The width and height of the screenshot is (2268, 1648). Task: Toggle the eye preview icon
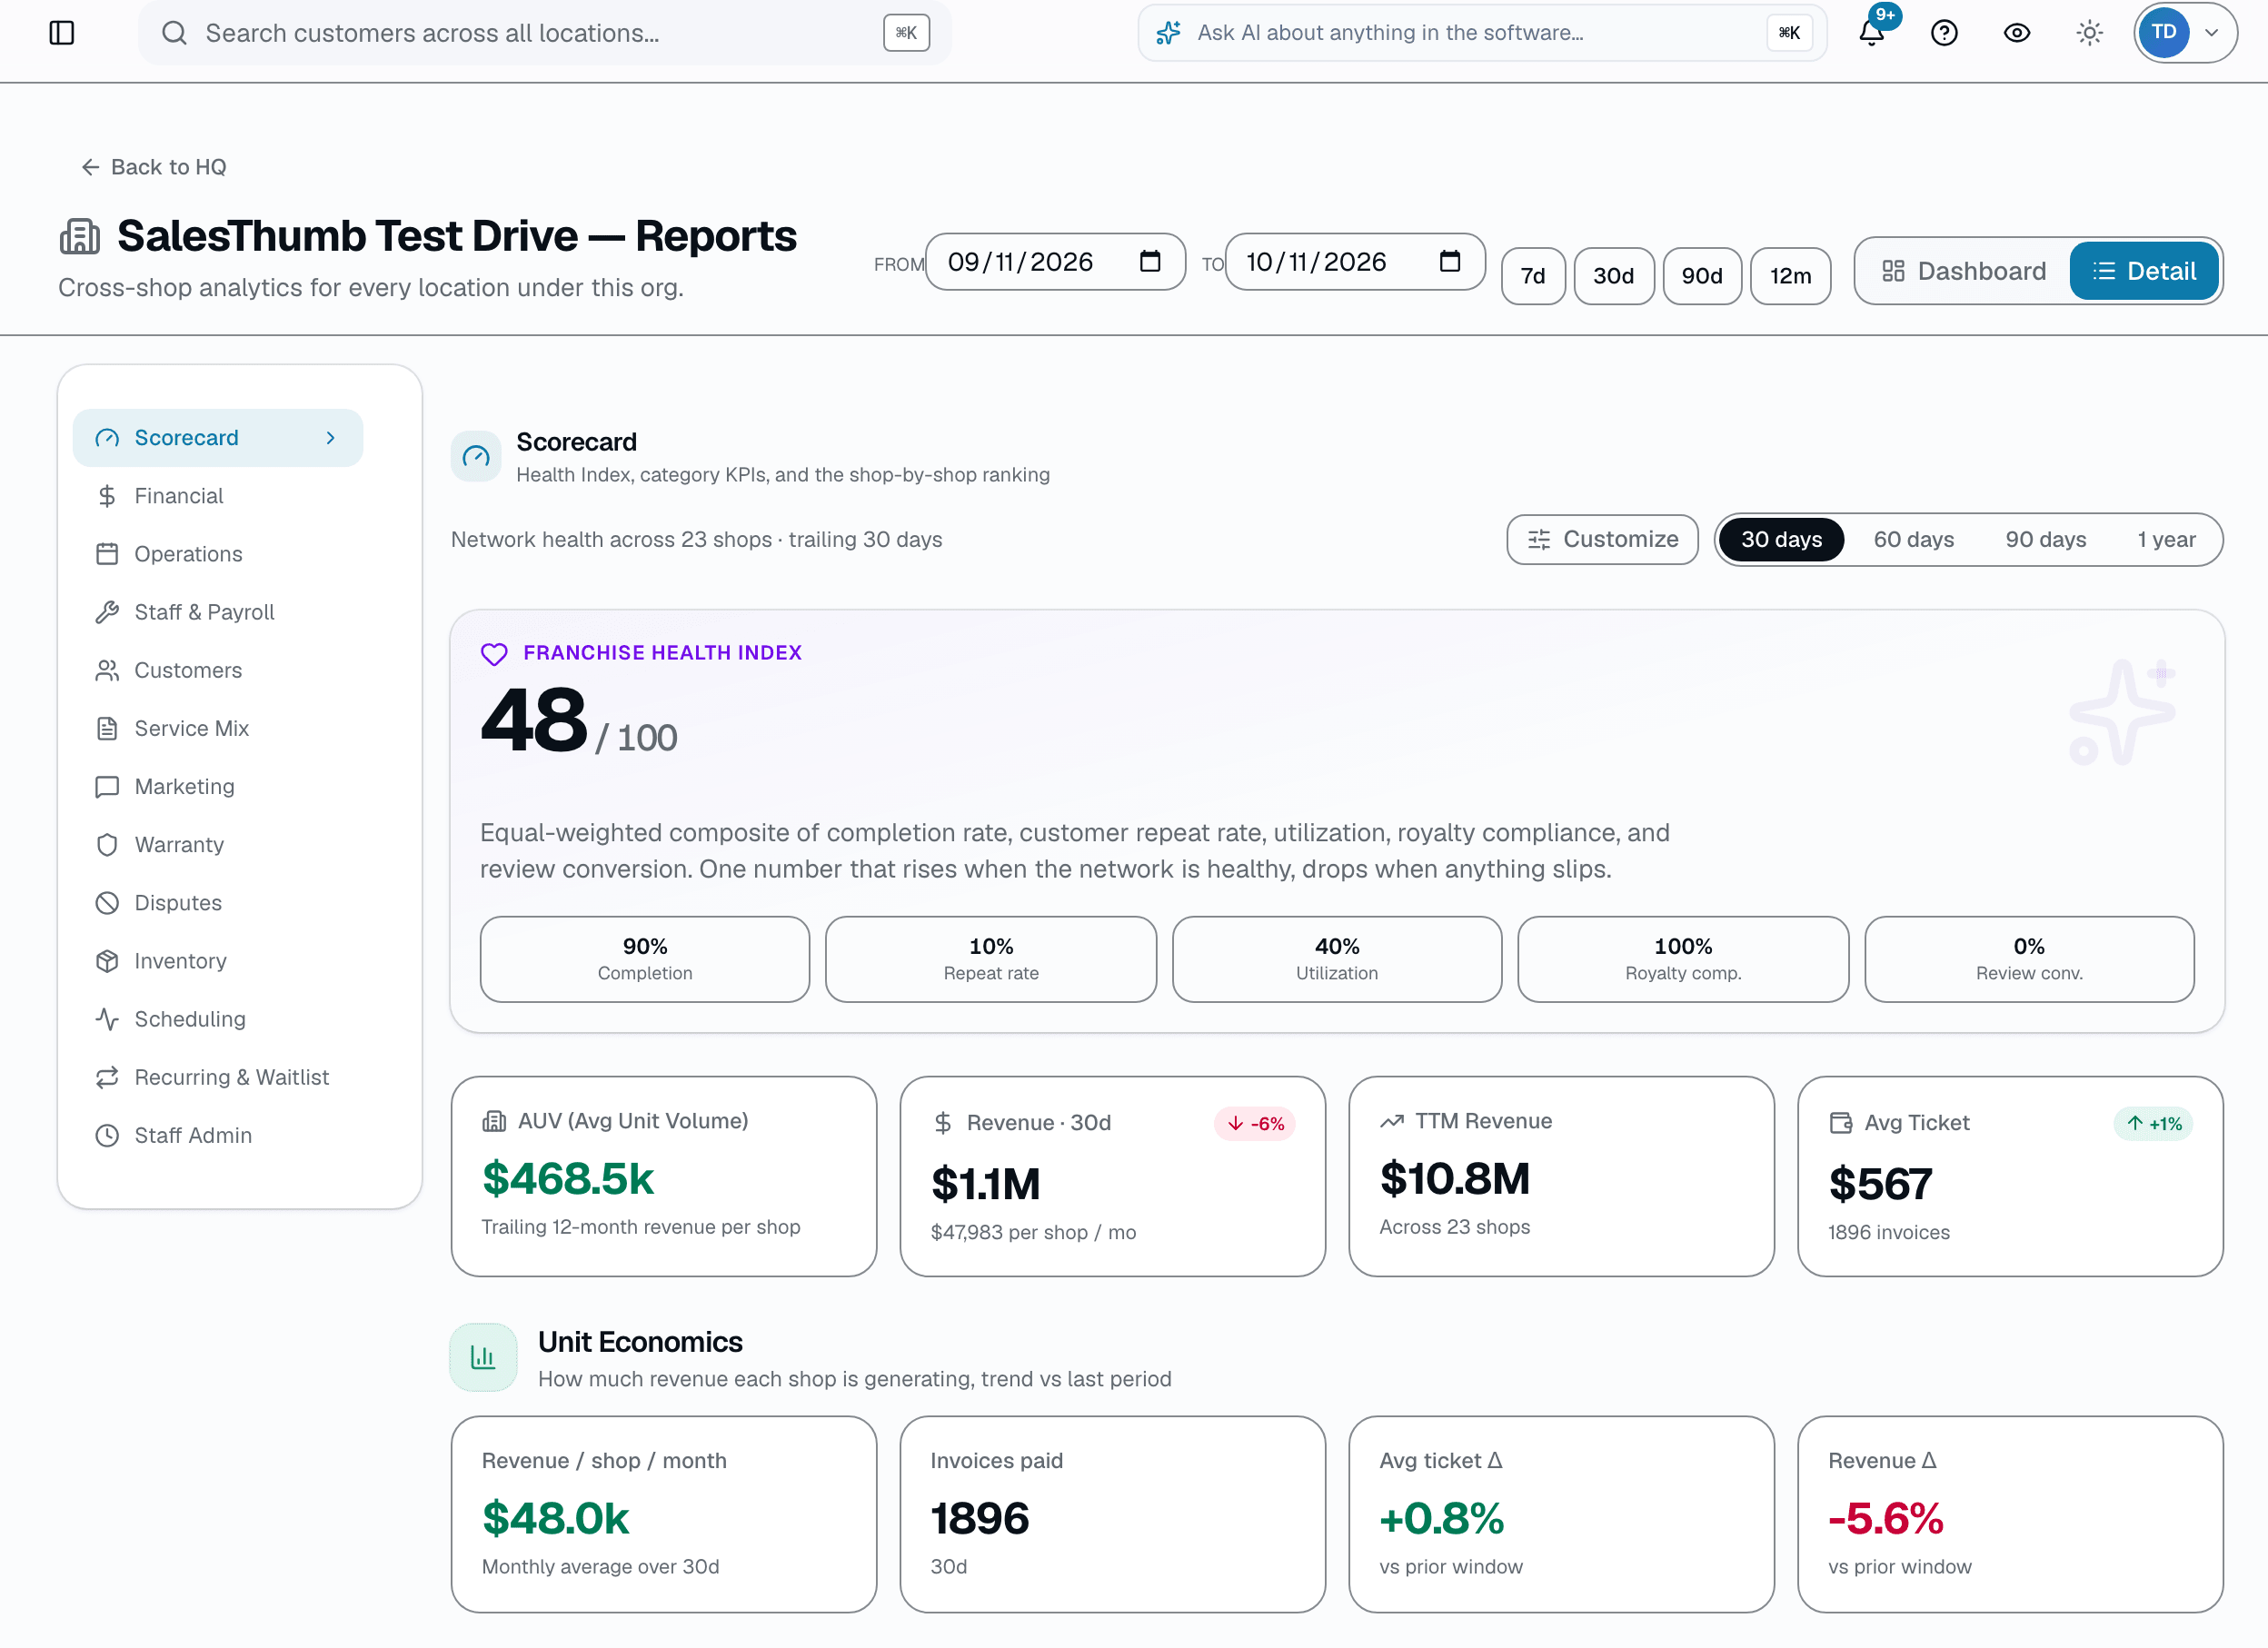(x=2017, y=33)
